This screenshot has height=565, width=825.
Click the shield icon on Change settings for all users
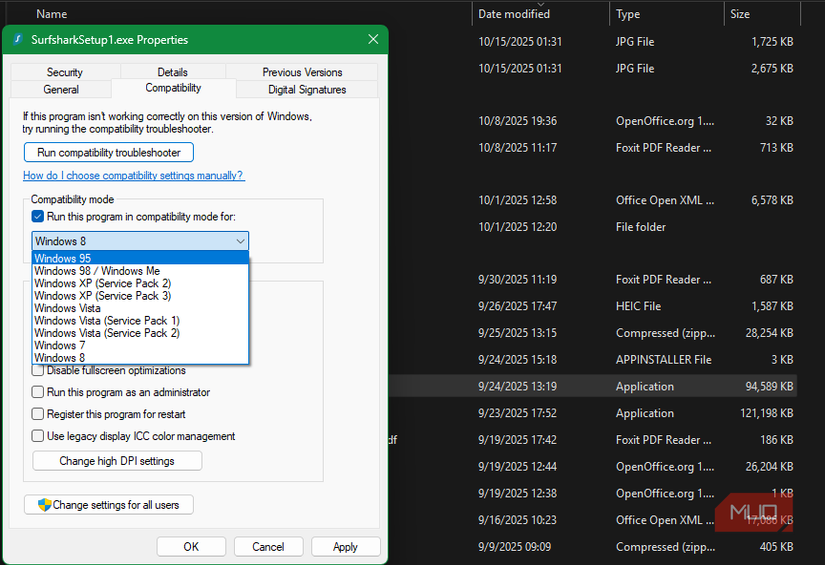pyautogui.click(x=44, y=505)
